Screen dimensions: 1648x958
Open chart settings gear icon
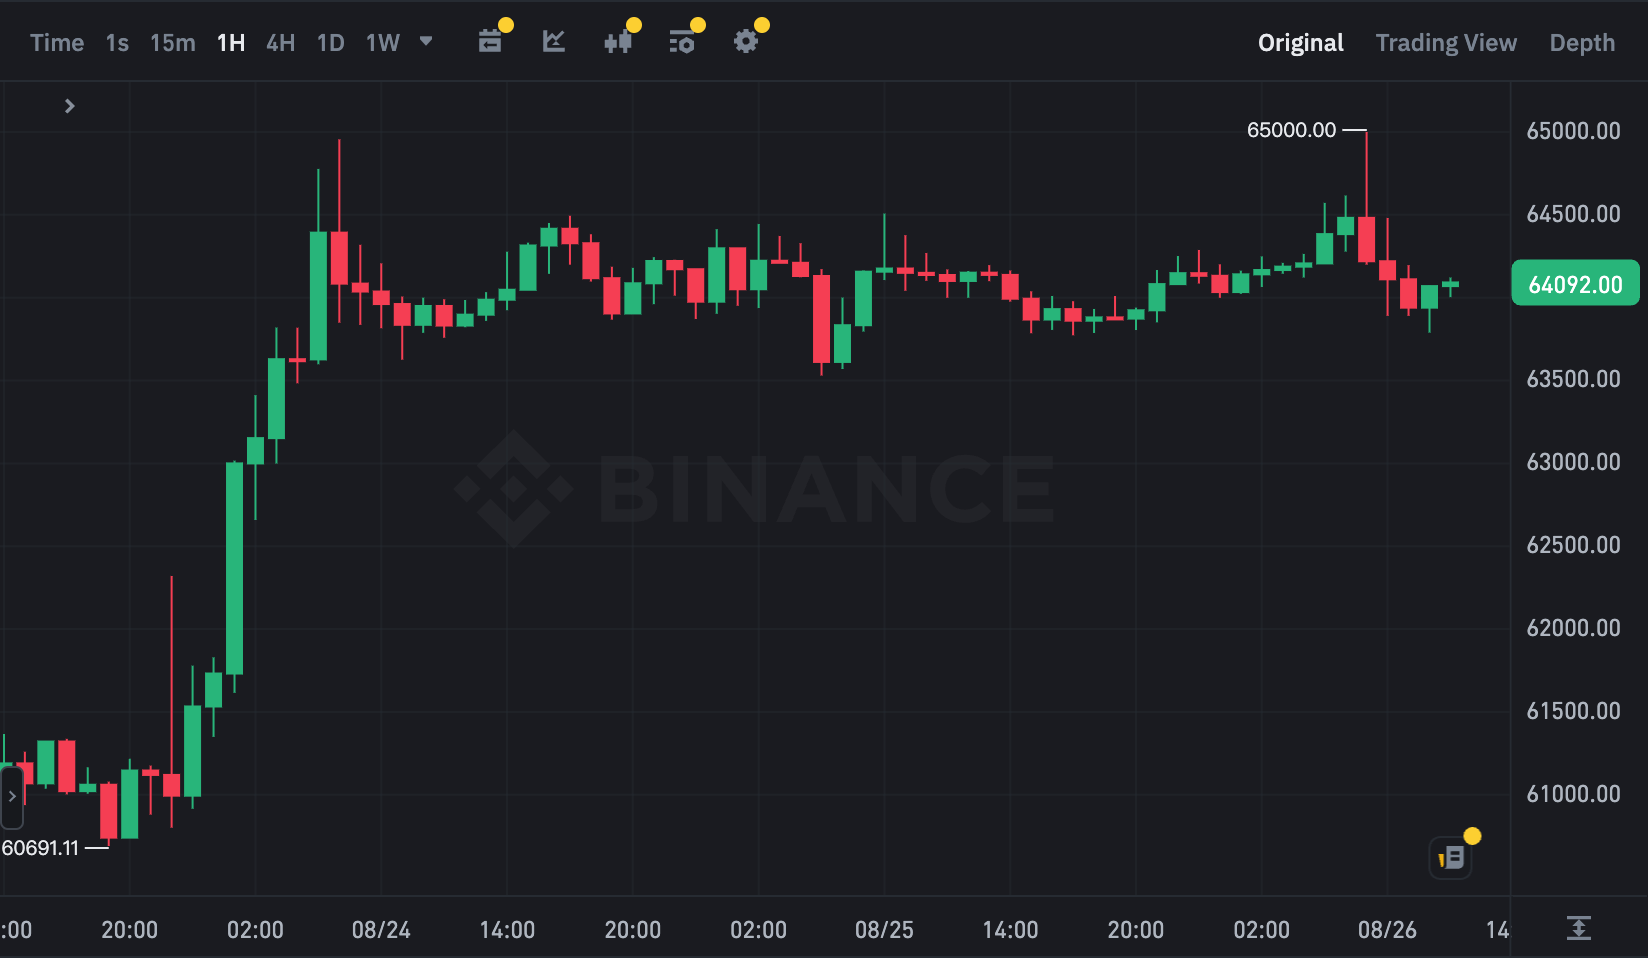pos(746,42)
